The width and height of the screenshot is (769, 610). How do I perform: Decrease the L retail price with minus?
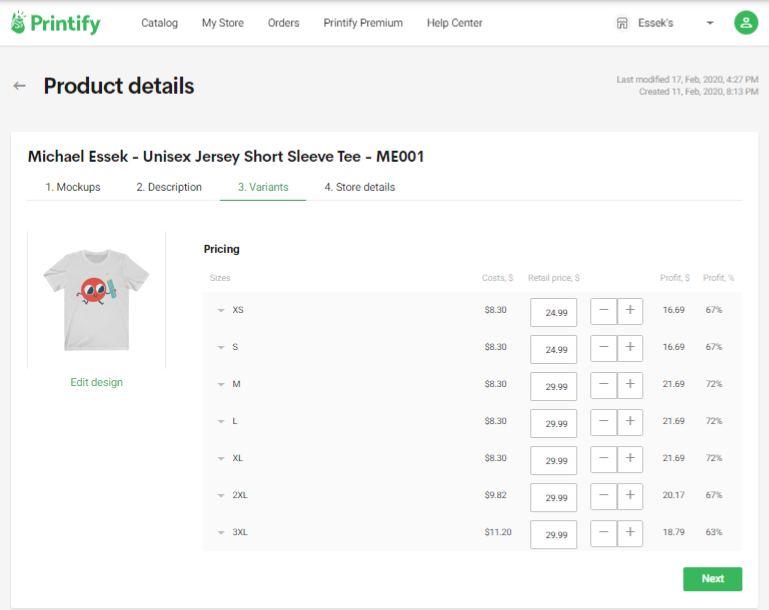[x=603, y=422]
